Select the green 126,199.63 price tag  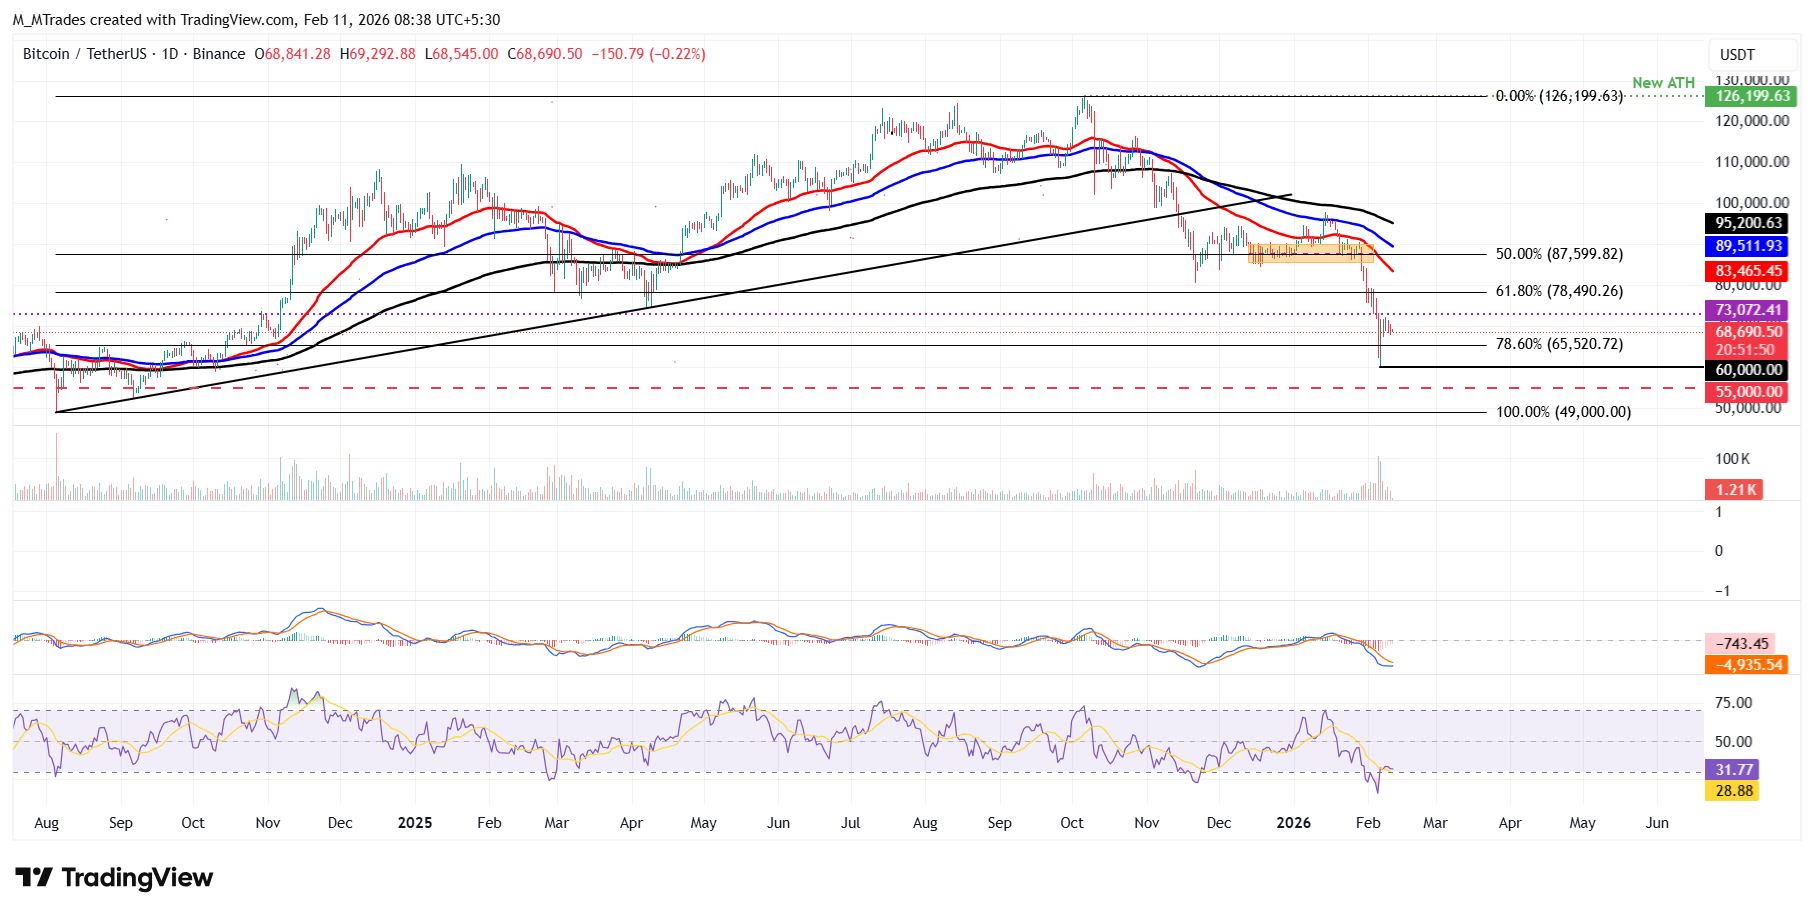pyautogui.click(x=1750, y=97)
